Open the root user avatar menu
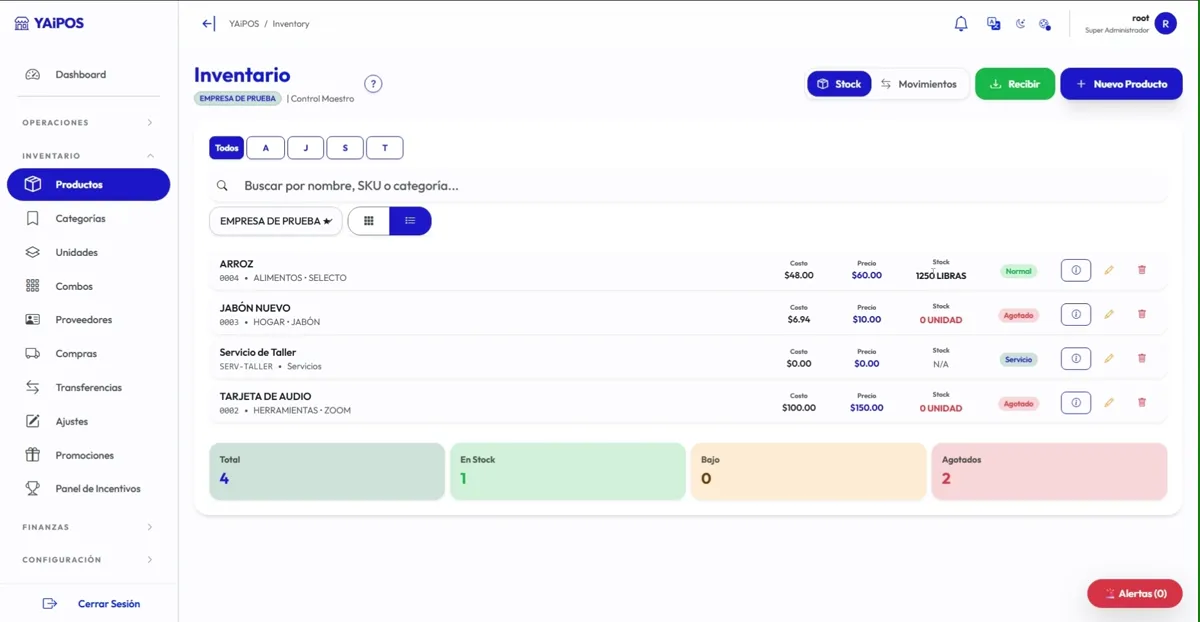This screenshot has height=622, width=1200. click(x=1165, y=23)
